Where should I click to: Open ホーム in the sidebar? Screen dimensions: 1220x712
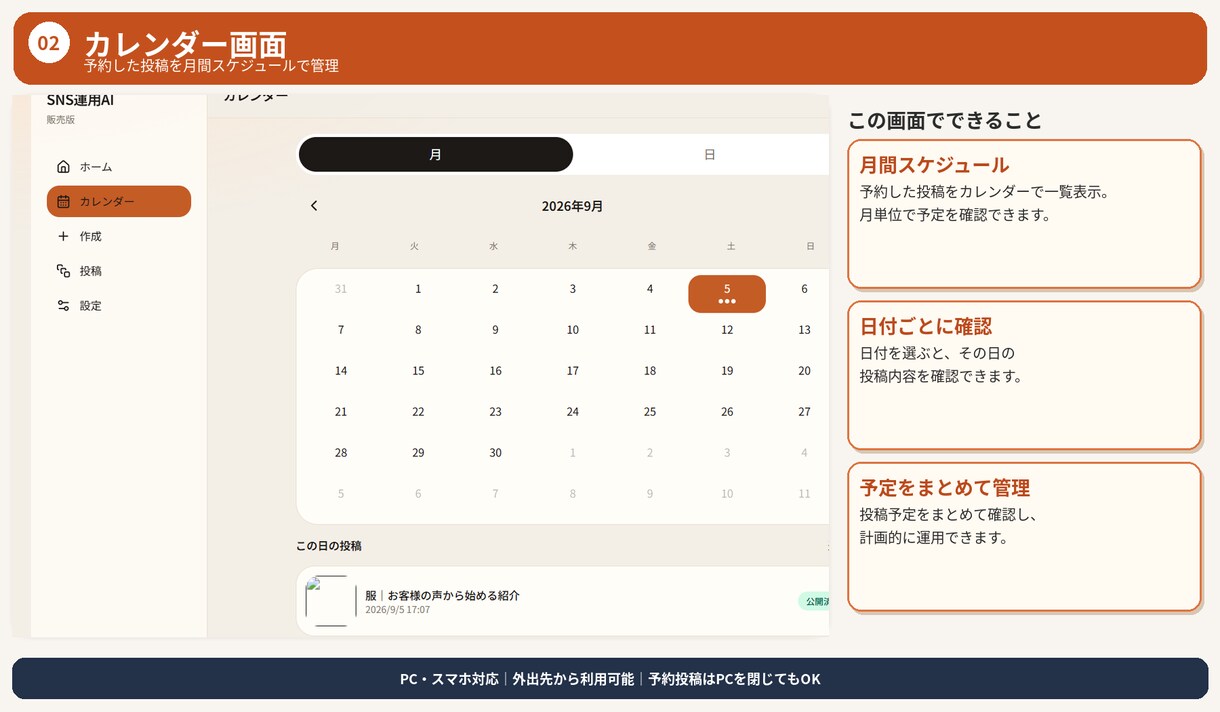click(x=119, y=167)
